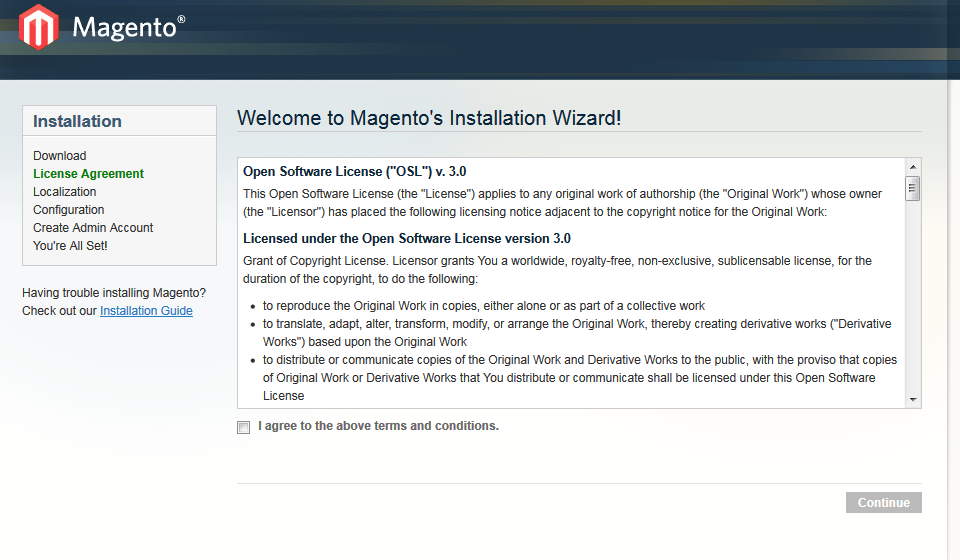960x560 pixels.
Task: Click the Continue button
Action: pyautogui.click(x=883, y=502)
